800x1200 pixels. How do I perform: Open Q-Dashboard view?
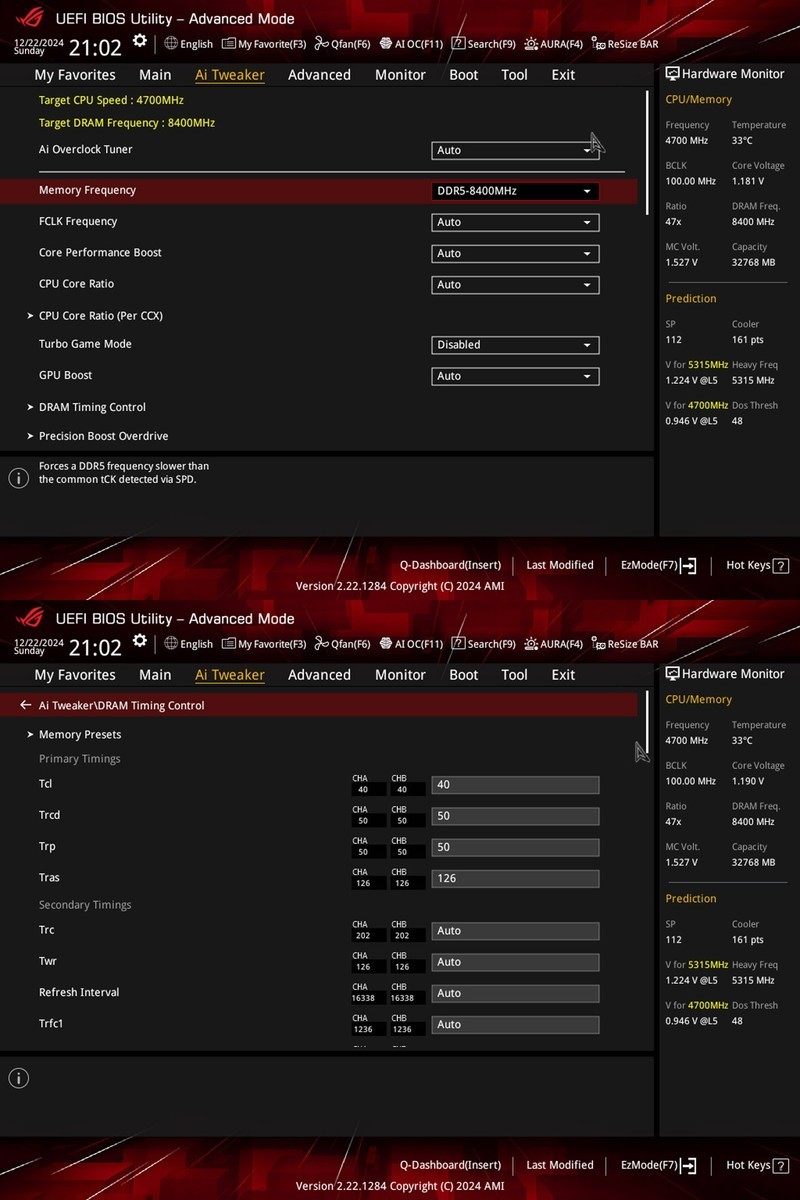(450, 564)
